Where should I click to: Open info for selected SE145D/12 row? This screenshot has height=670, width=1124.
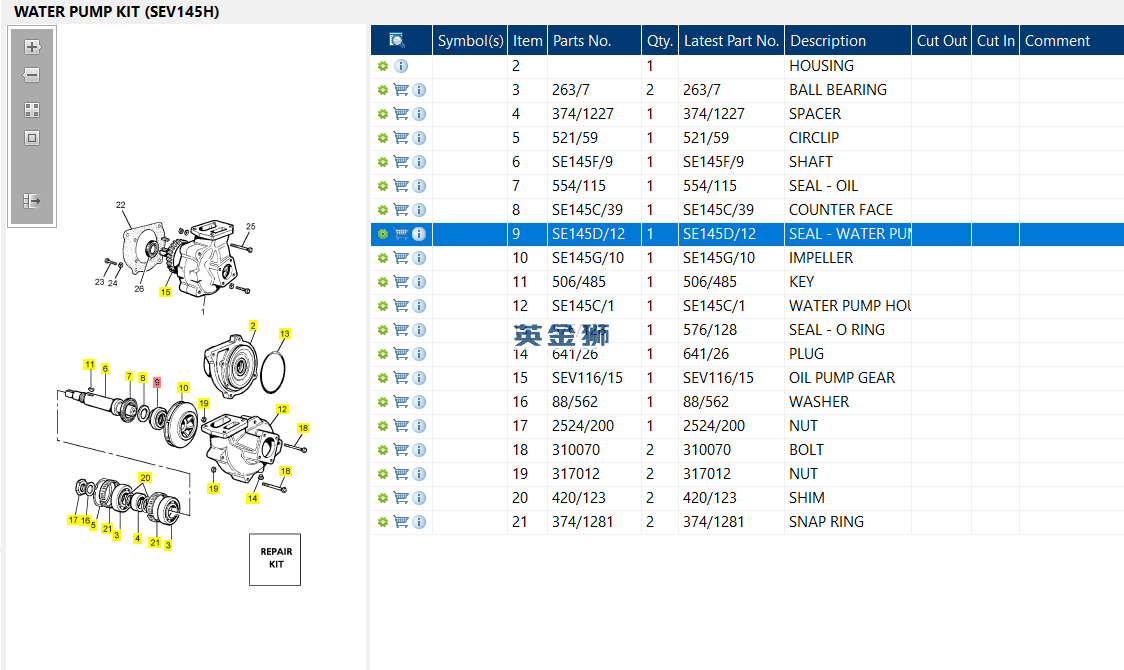(419, 234)
